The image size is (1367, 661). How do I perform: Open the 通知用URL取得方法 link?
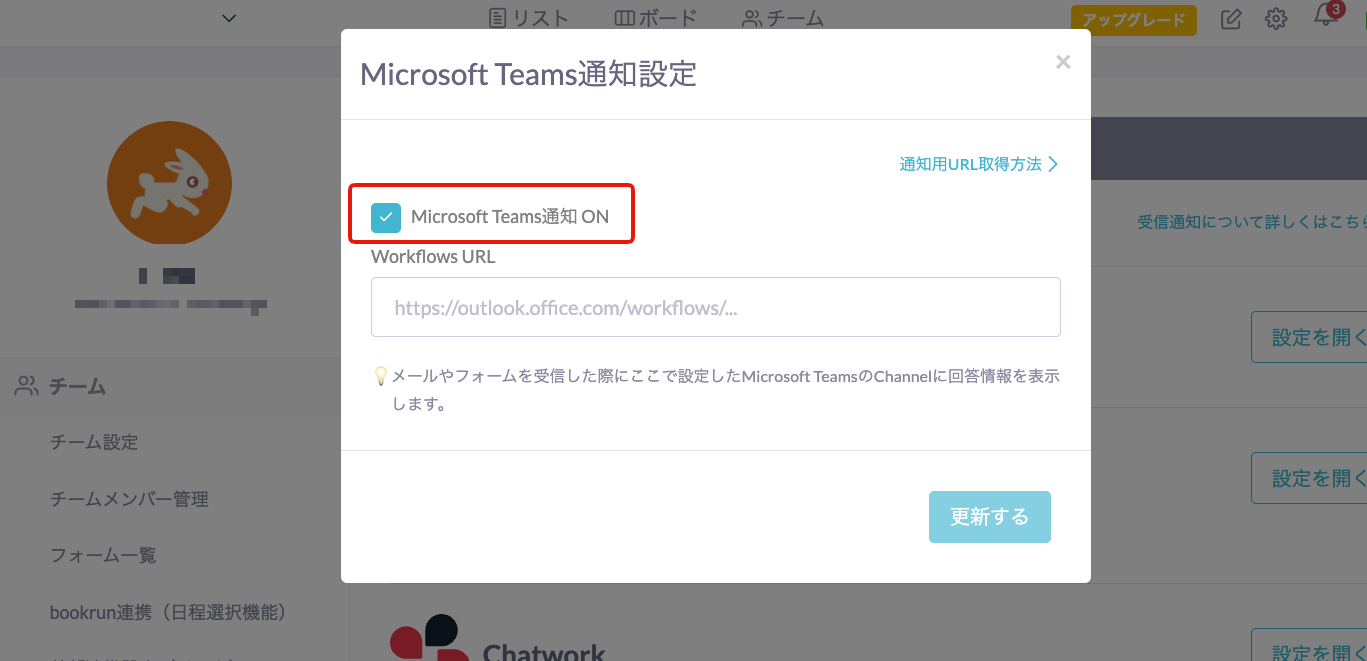[x=979, y=164]
